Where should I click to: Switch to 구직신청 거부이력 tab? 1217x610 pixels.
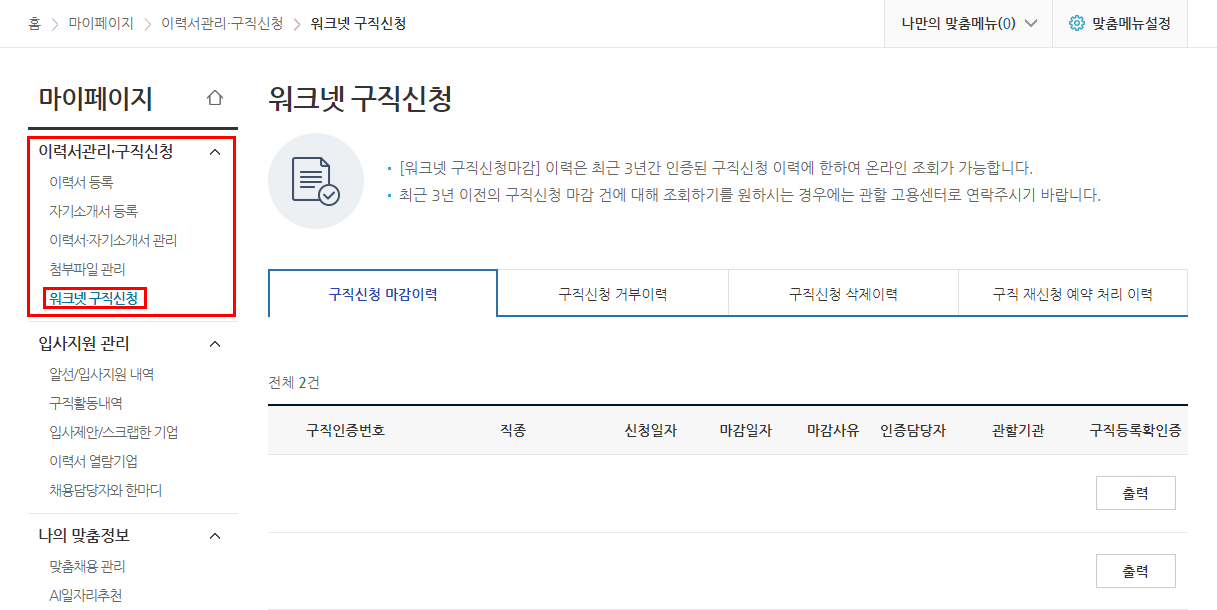613,294
